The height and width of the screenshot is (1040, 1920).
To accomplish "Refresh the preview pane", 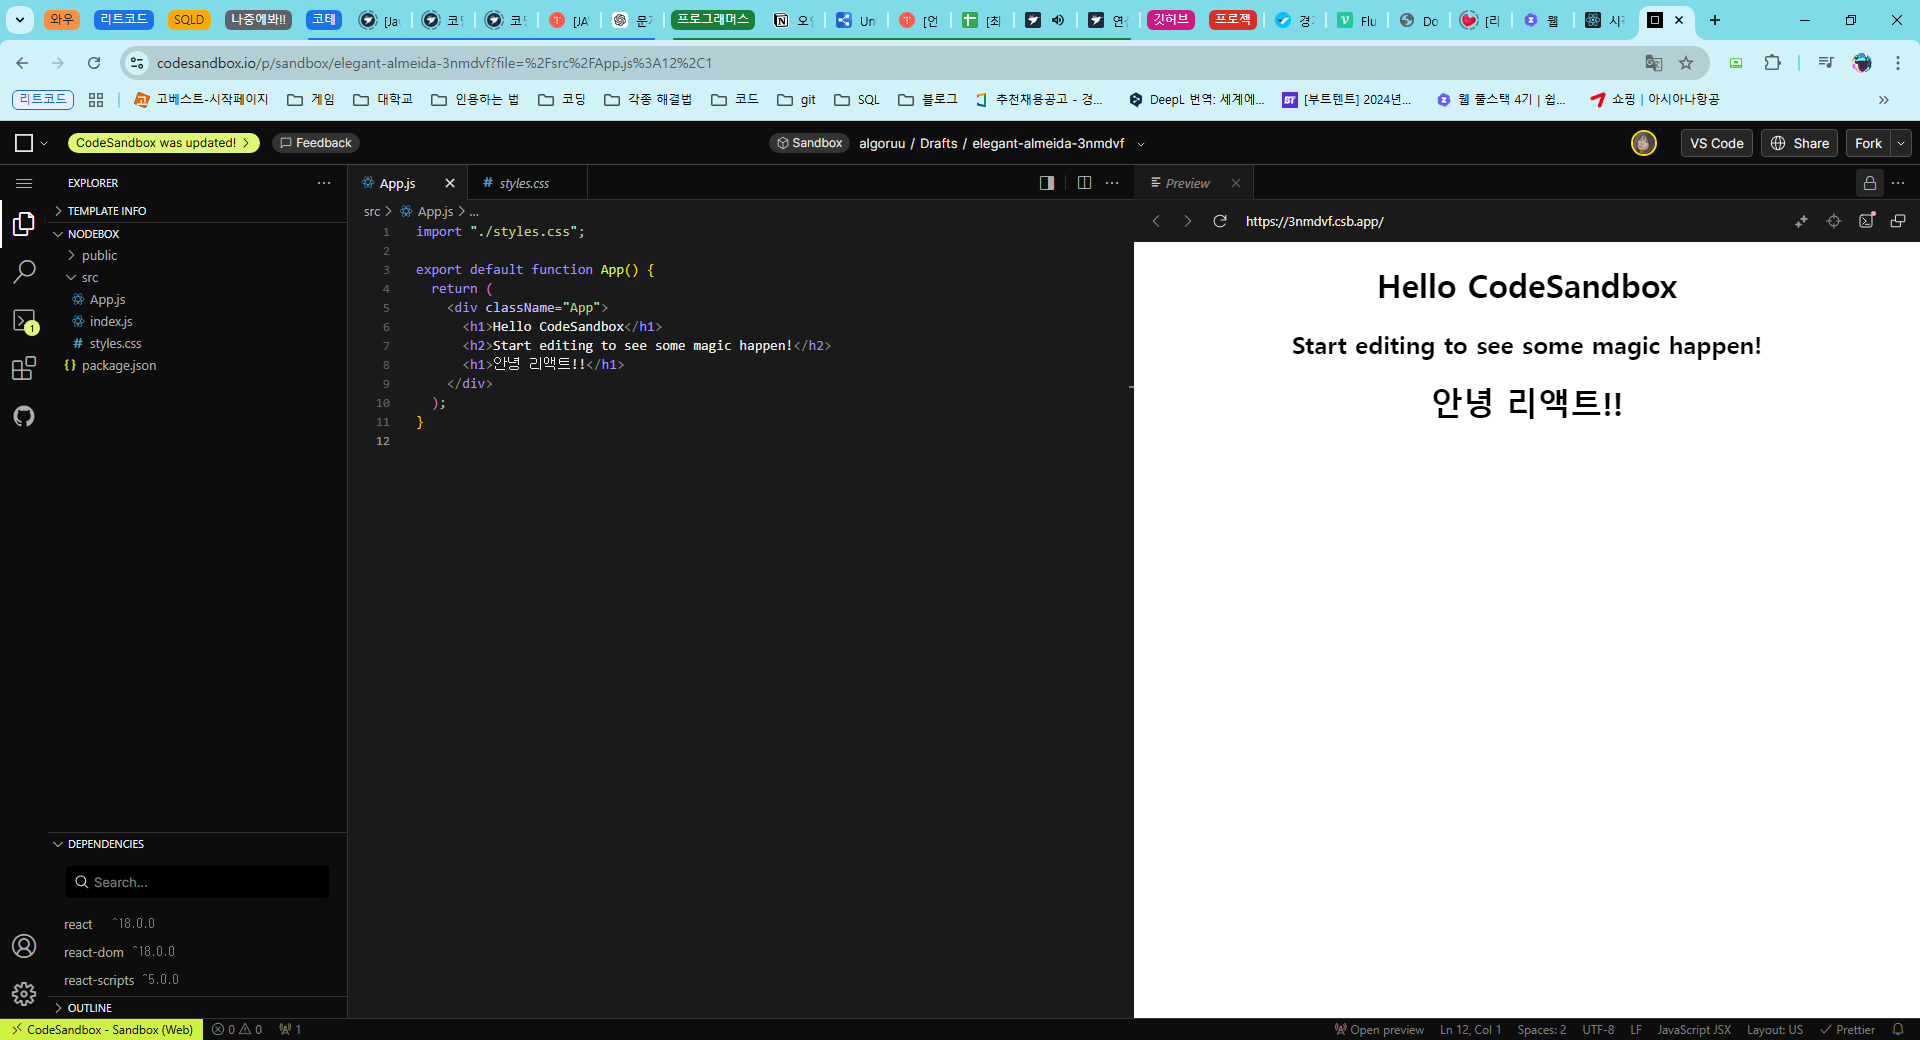I will 1220,221.
